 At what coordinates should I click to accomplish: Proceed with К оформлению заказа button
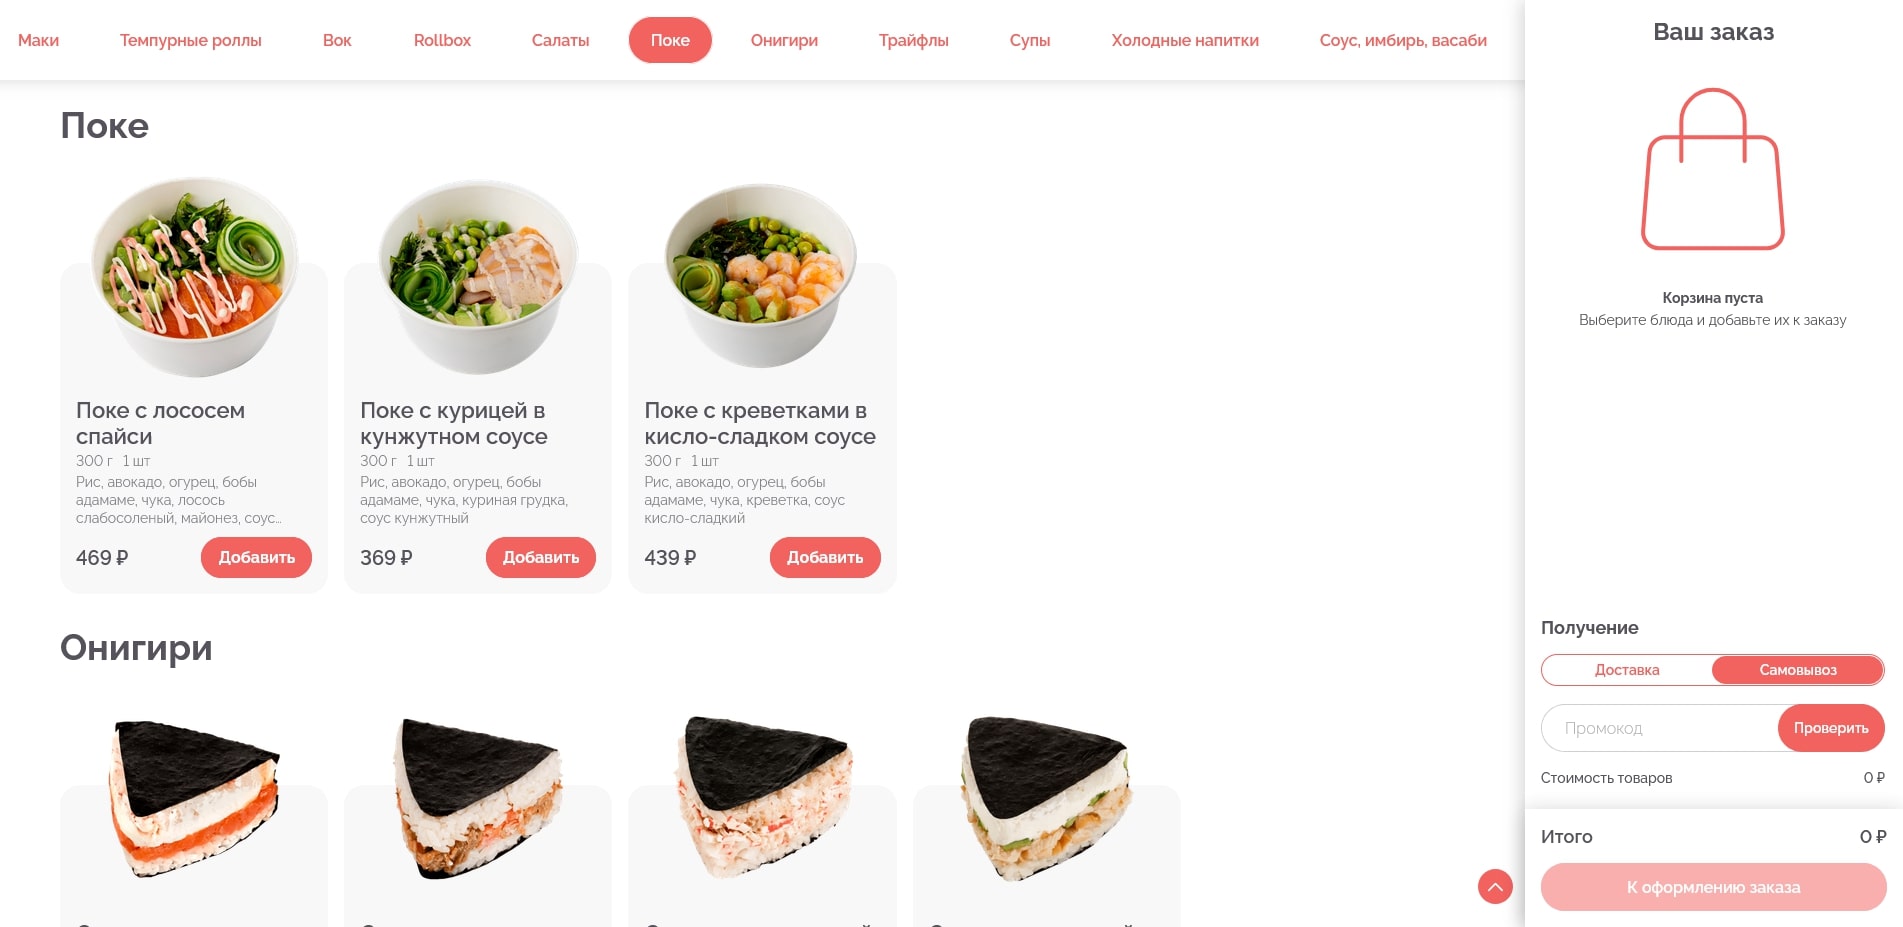[1713, 887]
